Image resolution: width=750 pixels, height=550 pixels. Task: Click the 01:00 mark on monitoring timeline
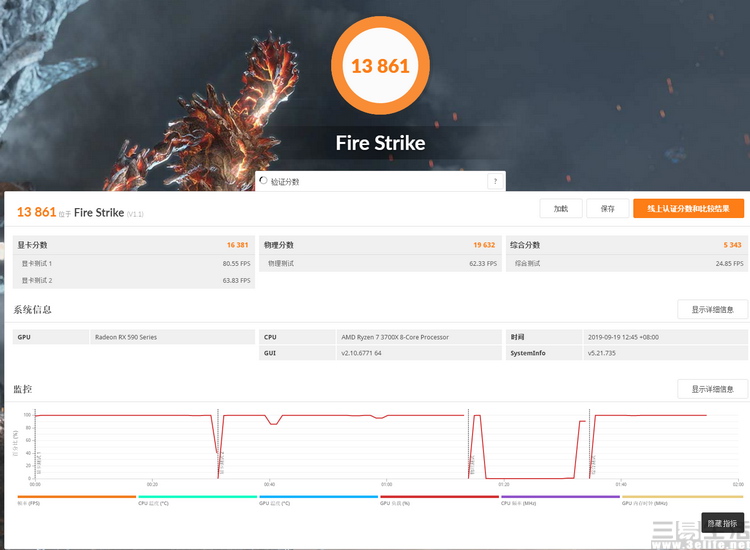pos(386,484)
